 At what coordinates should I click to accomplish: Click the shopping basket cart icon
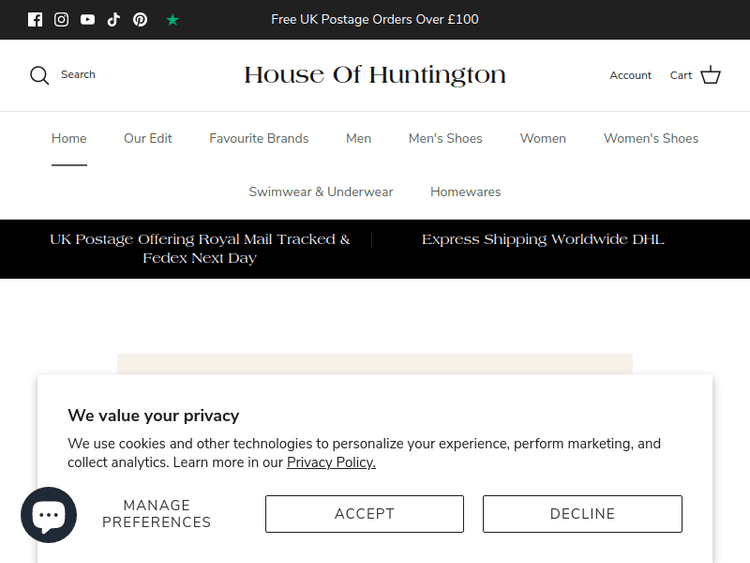pyautogui.click(x=710, y=75)
